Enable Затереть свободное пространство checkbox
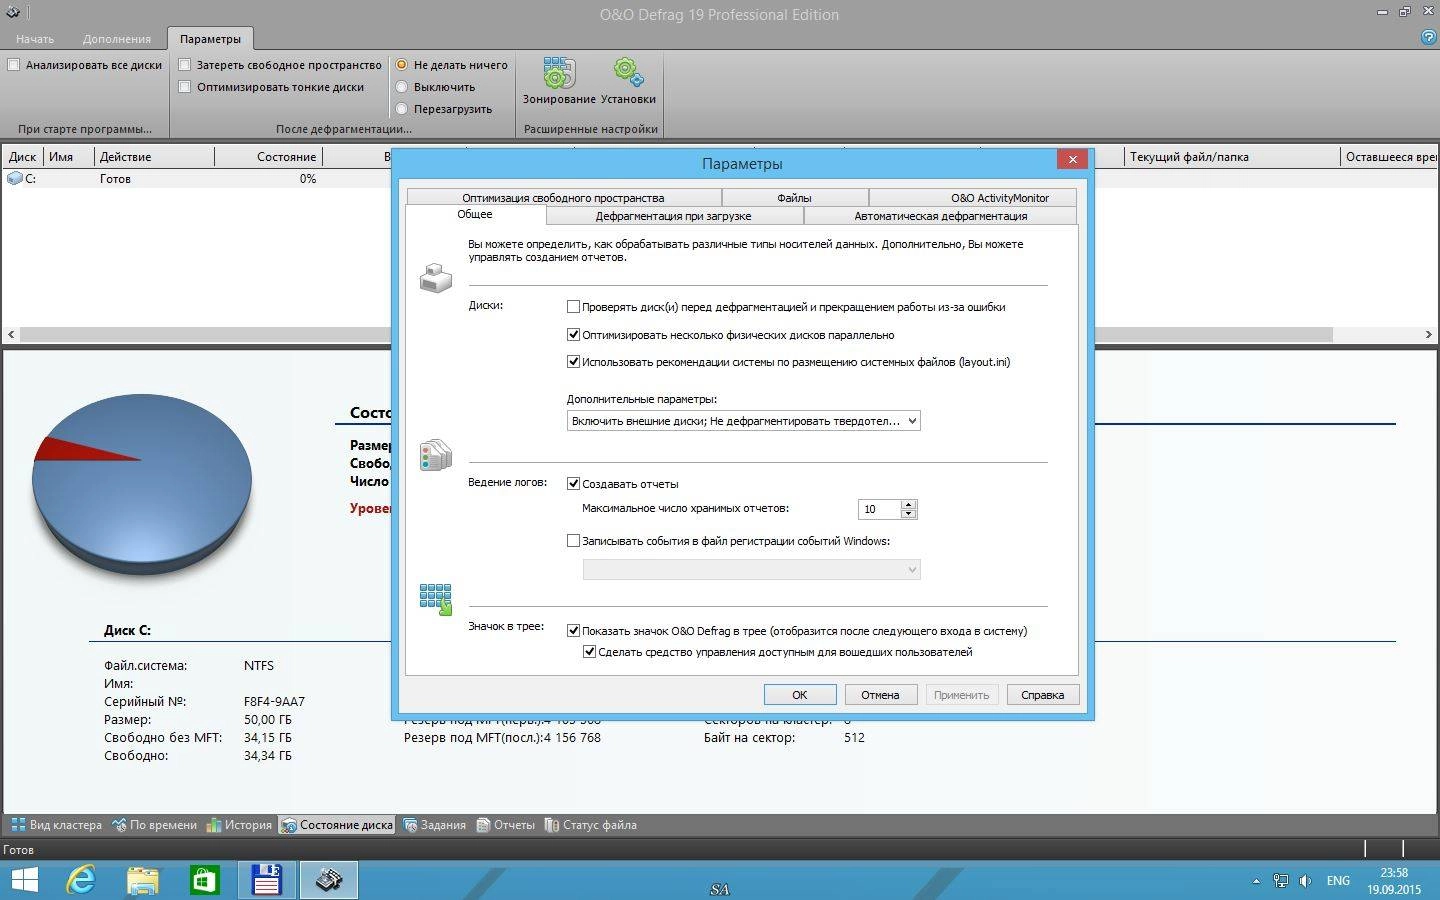Image resolution: width=1440 pixels, height=900 pixels. (x=184, y=65)
